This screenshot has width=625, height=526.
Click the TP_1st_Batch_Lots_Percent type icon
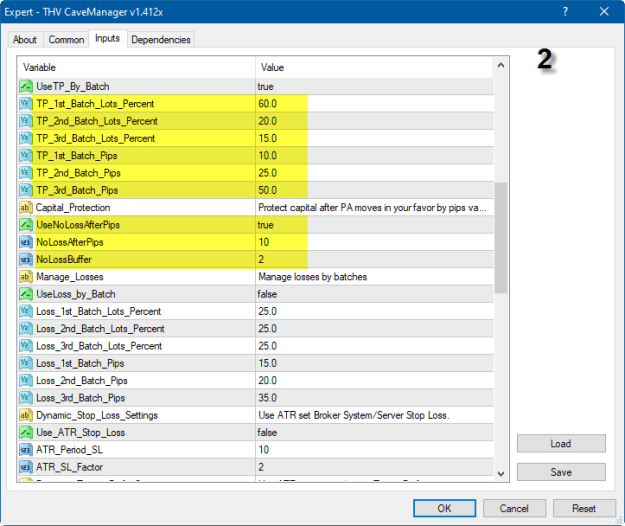[26, 104]
